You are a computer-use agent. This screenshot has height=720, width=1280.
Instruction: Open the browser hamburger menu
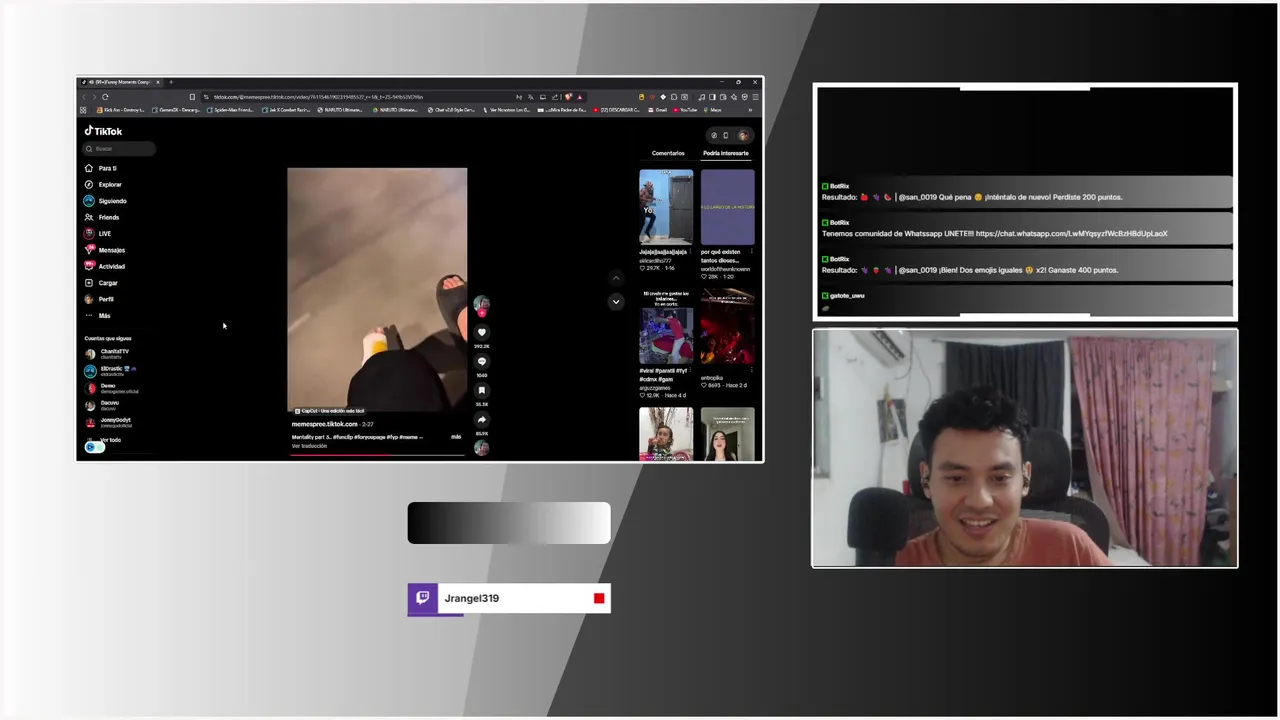point(756,97)
